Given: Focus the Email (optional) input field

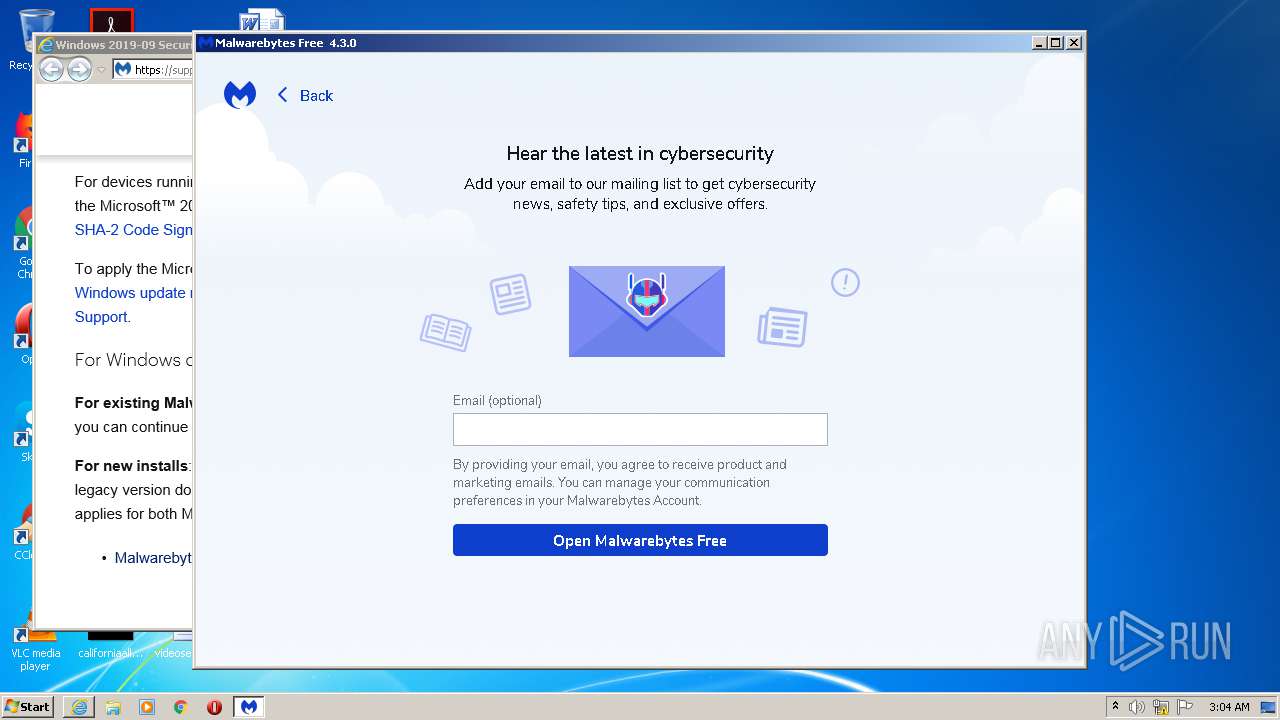Looking at the screenshot, I should (640, 429).
